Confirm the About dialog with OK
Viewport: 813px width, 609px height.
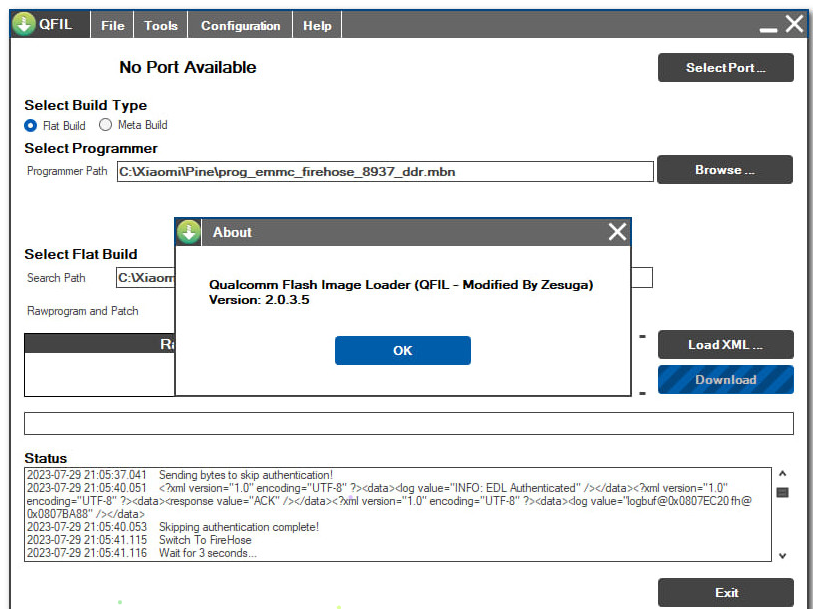click(x=402, y=350)
